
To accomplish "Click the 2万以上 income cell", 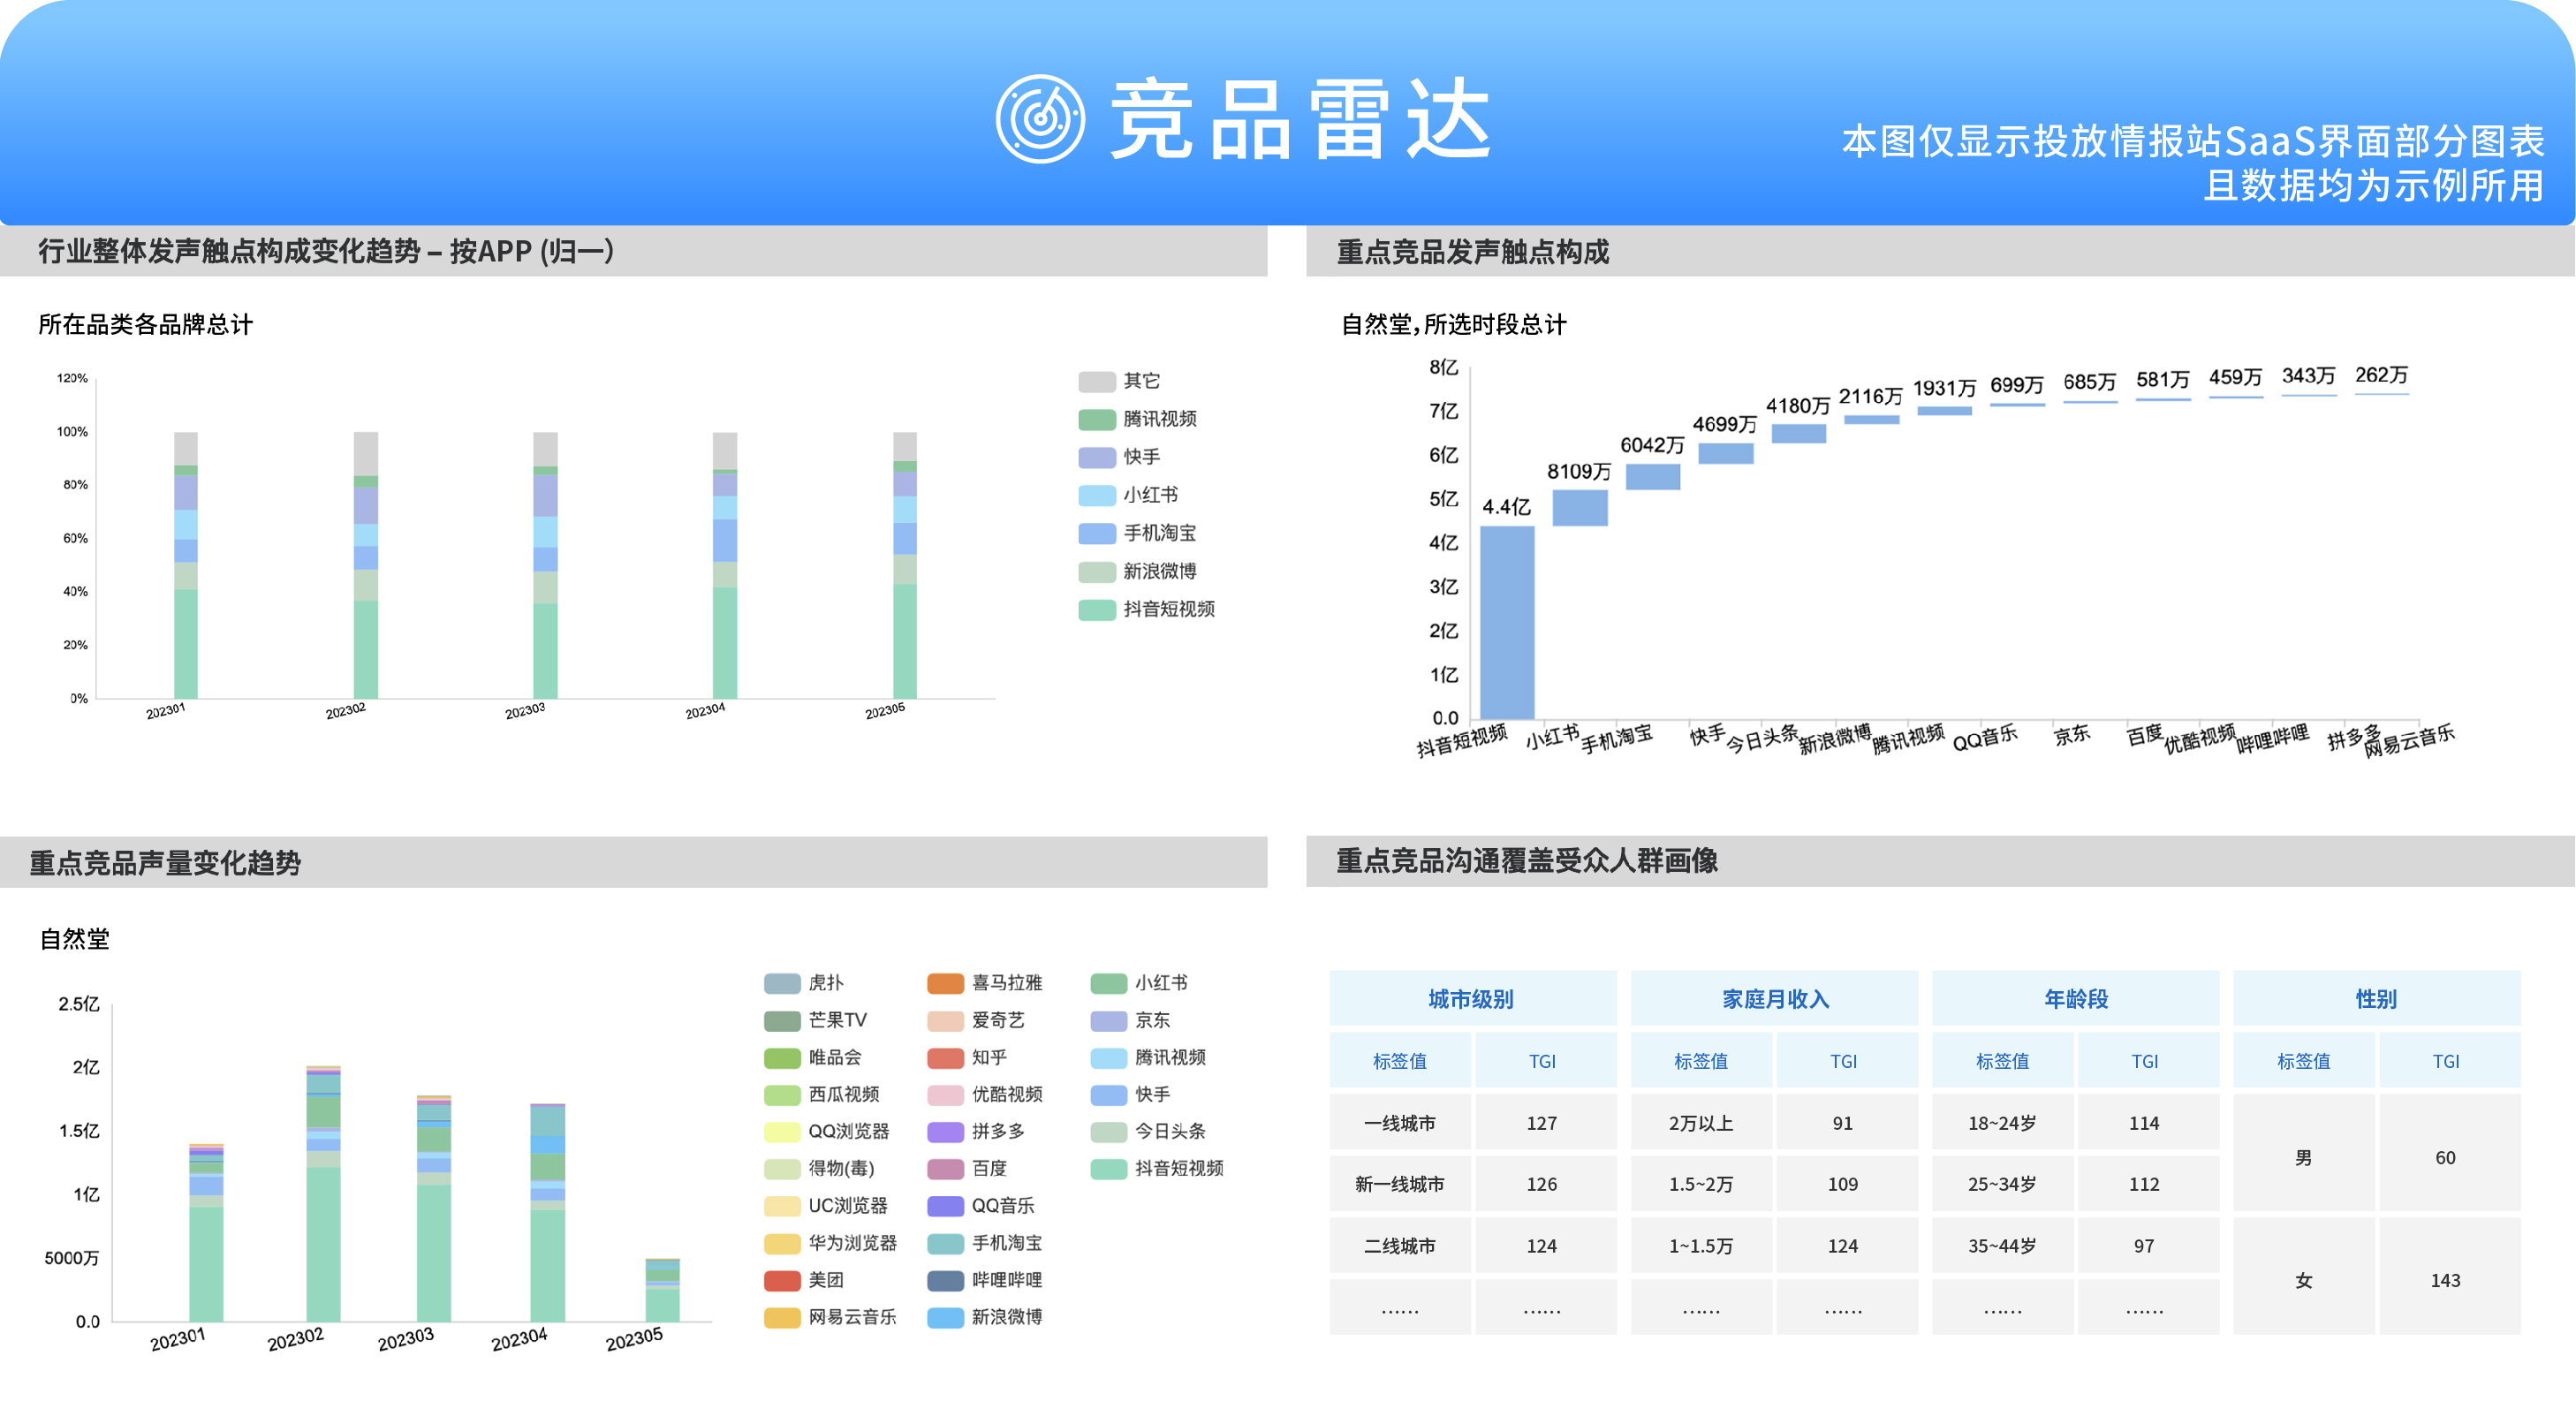I will pyautogui.click(x=1701, y=1122).
